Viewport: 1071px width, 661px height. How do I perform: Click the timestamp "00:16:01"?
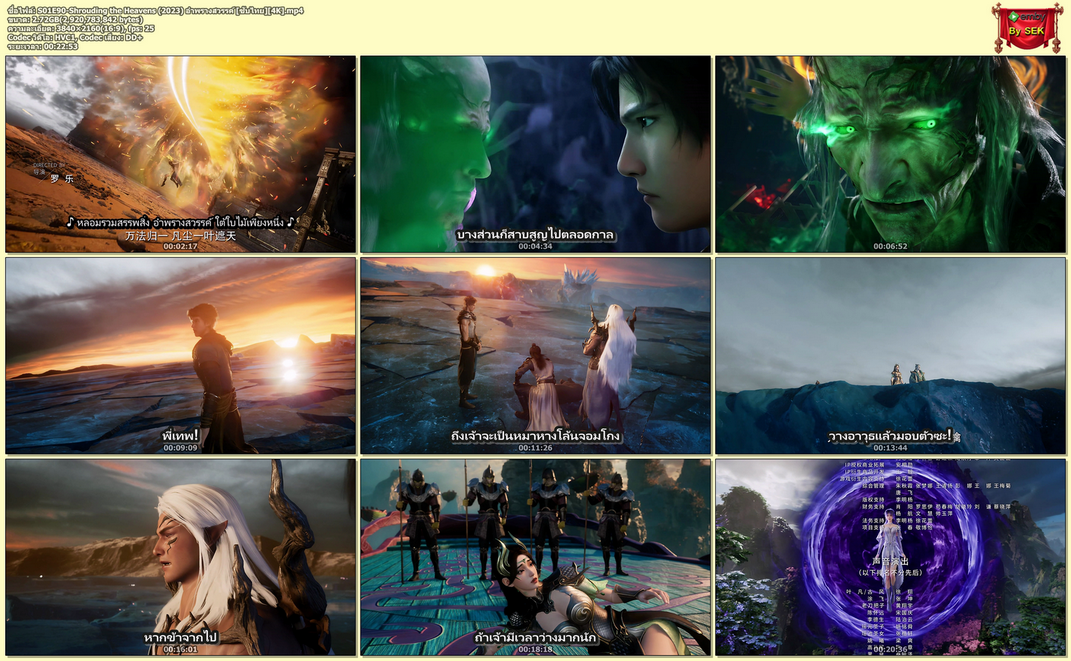pyautogui.click(x=180, y=649)
